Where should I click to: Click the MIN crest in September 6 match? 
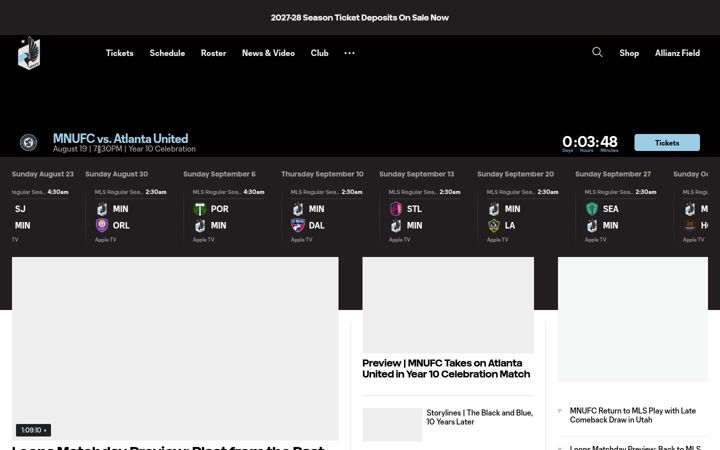point(200,225)
